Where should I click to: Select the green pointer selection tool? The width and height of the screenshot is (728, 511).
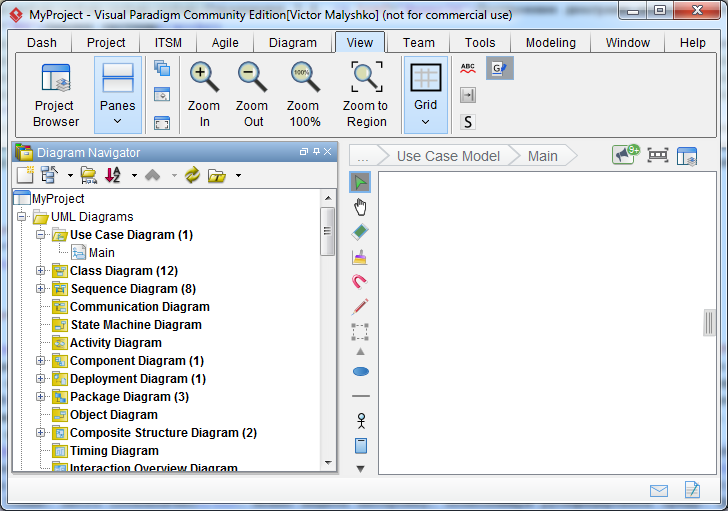[360, 182]
